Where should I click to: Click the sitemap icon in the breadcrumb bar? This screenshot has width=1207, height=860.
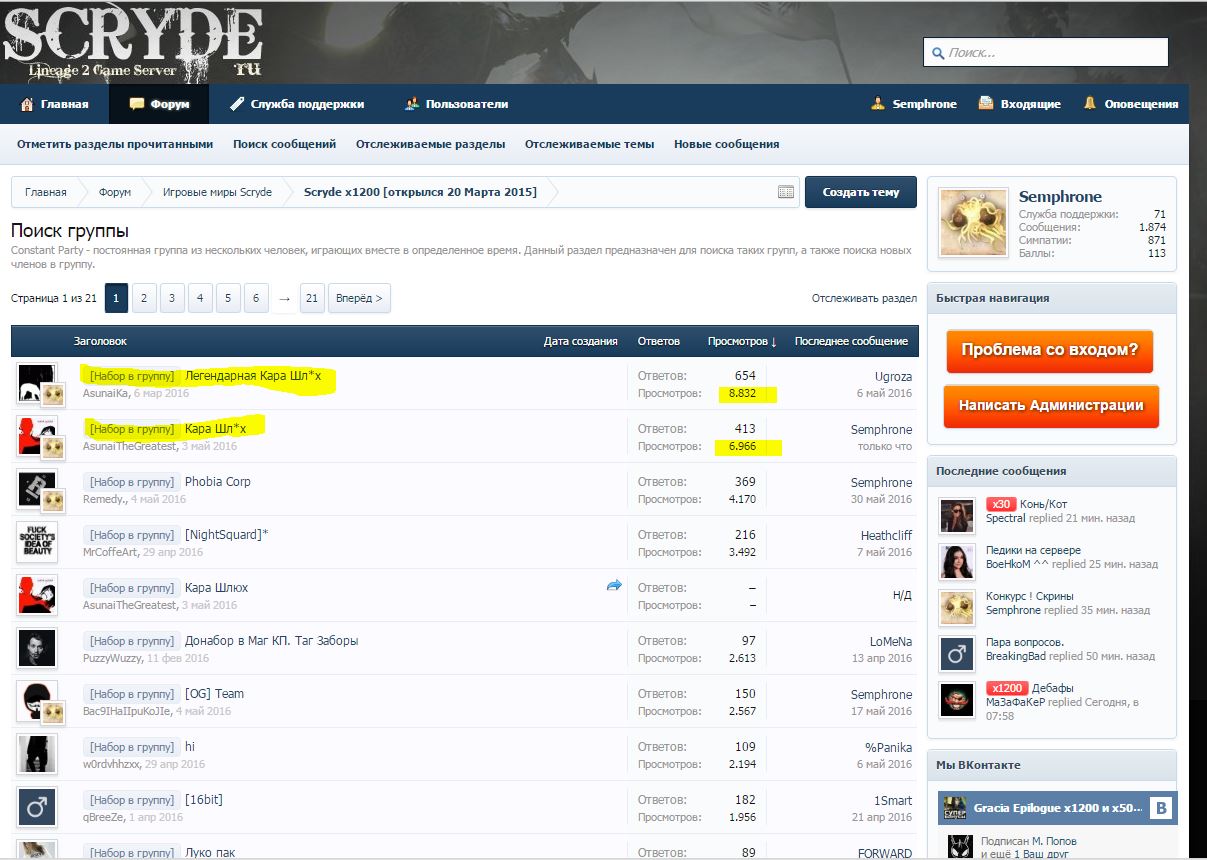785,192
